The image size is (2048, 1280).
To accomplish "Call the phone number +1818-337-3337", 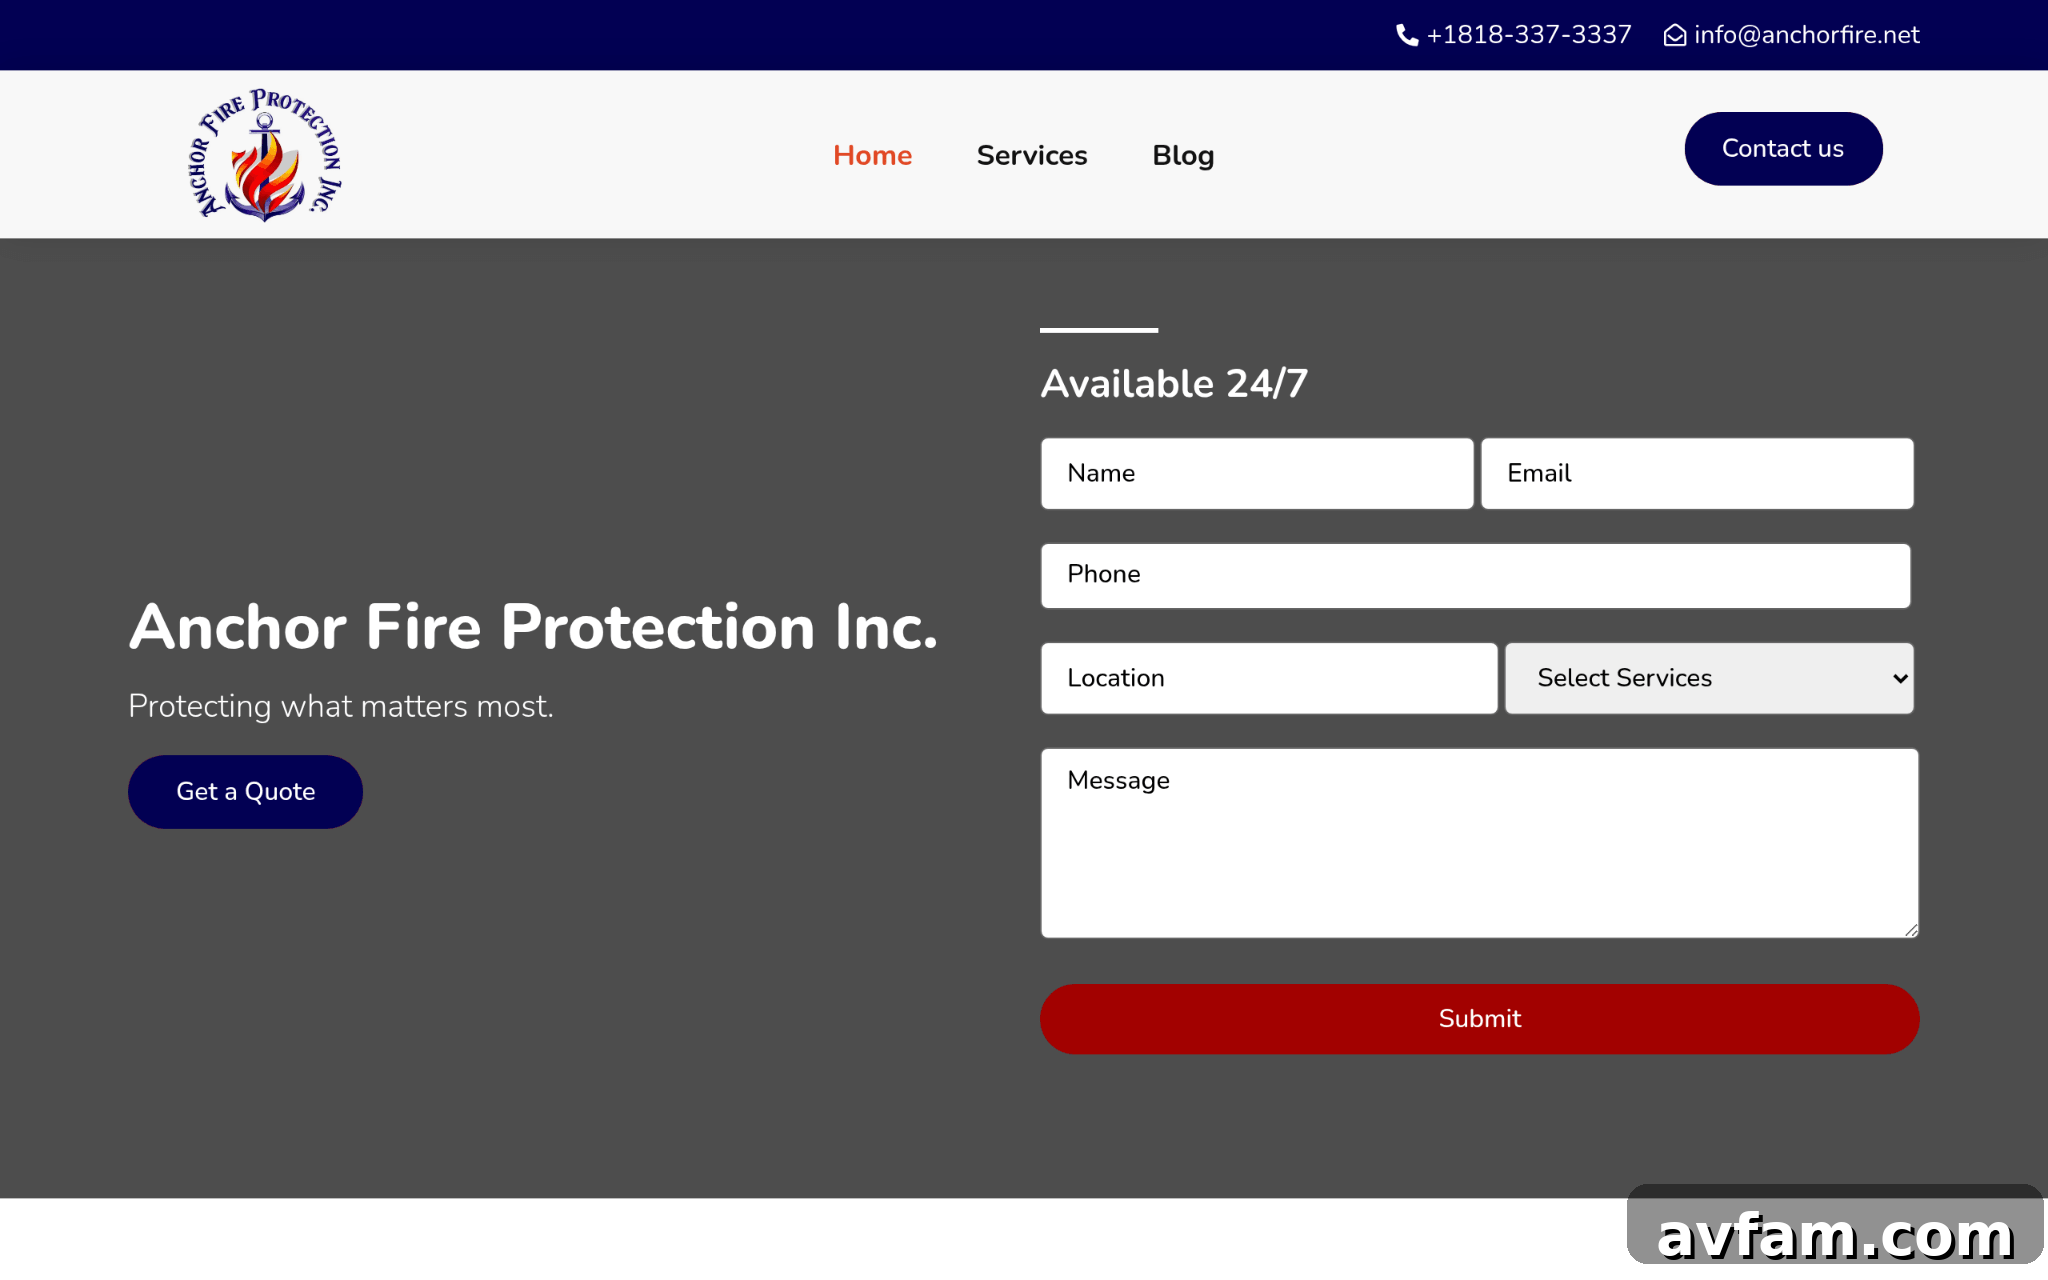I will (1528, 35).
